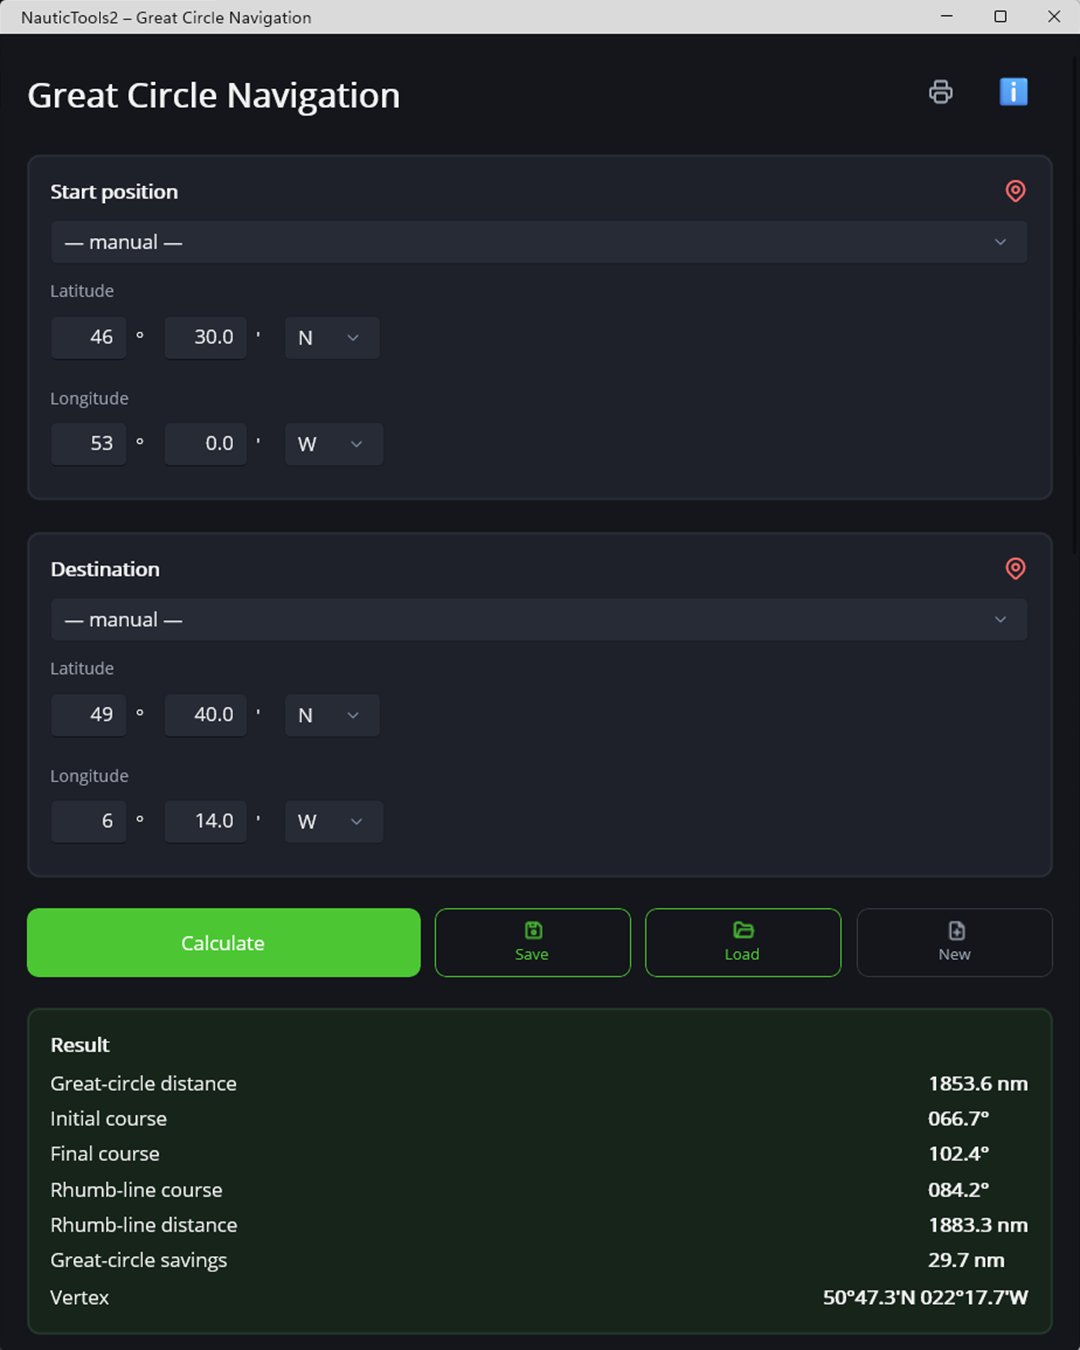The image size is (1080, 1350).
Task: Edit Destination latitude minutes field 40.0
Action: click(x=206, y=715)
